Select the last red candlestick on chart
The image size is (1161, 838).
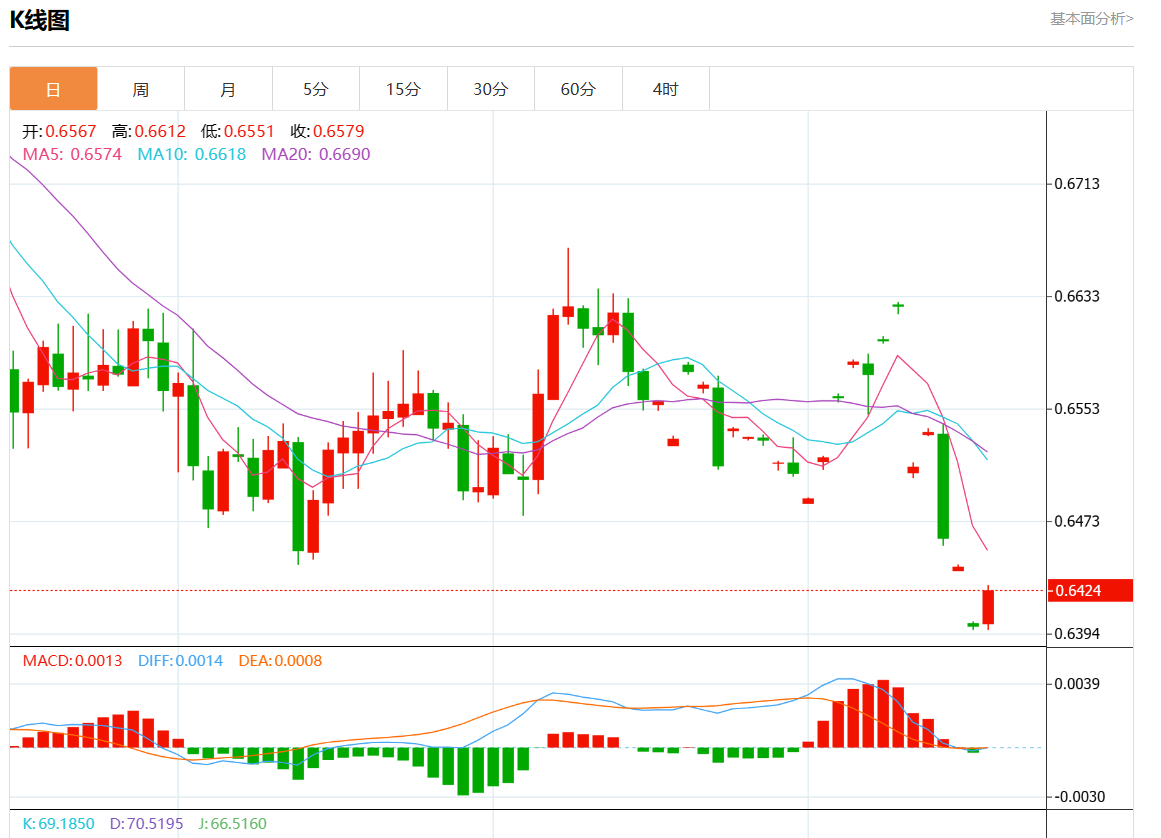pos(988,607)
